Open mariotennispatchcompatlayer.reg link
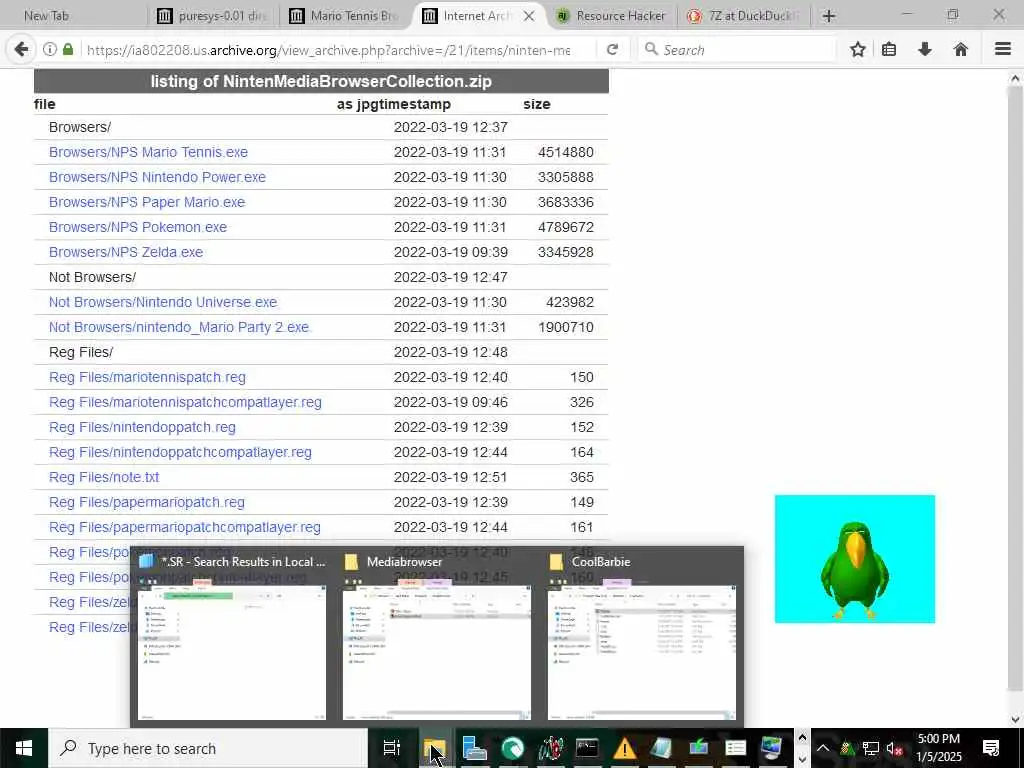This screenshot has width=1024, height=768. click(185, 402)
